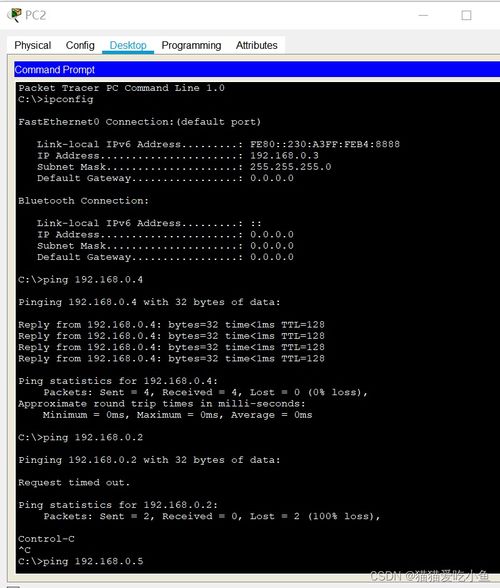Select the Desktop tab
This screenshot has width=500, height=588.
(x=128, y=45)
